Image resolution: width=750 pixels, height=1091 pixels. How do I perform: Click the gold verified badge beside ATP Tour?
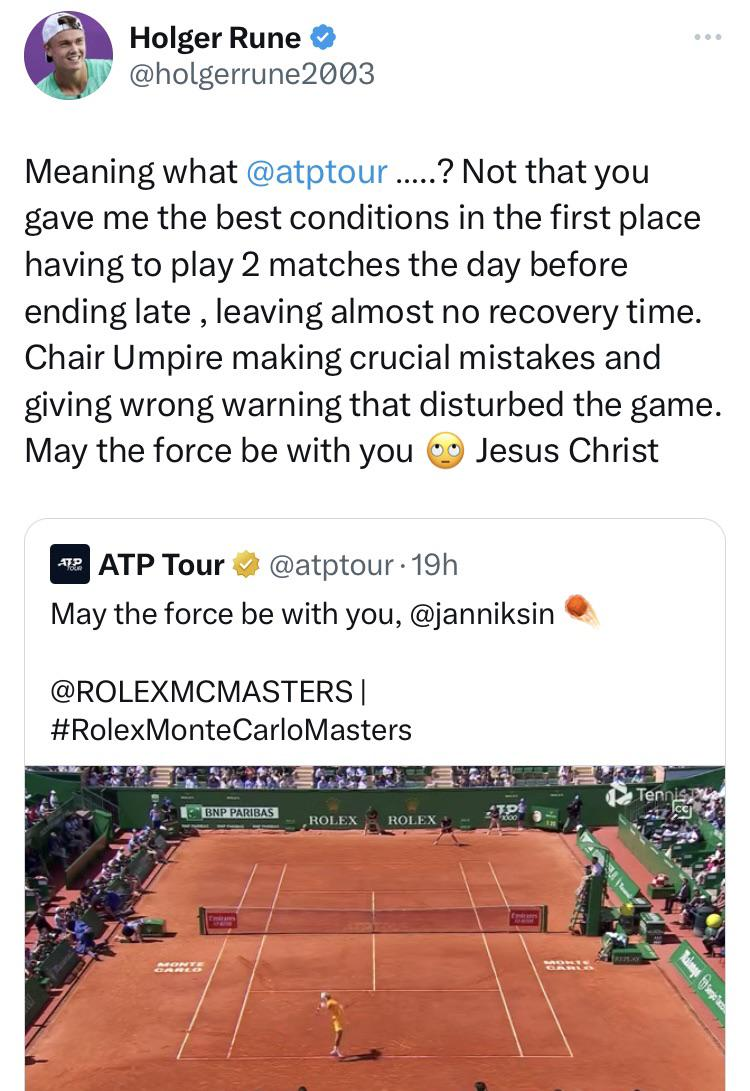click(245, 565)
